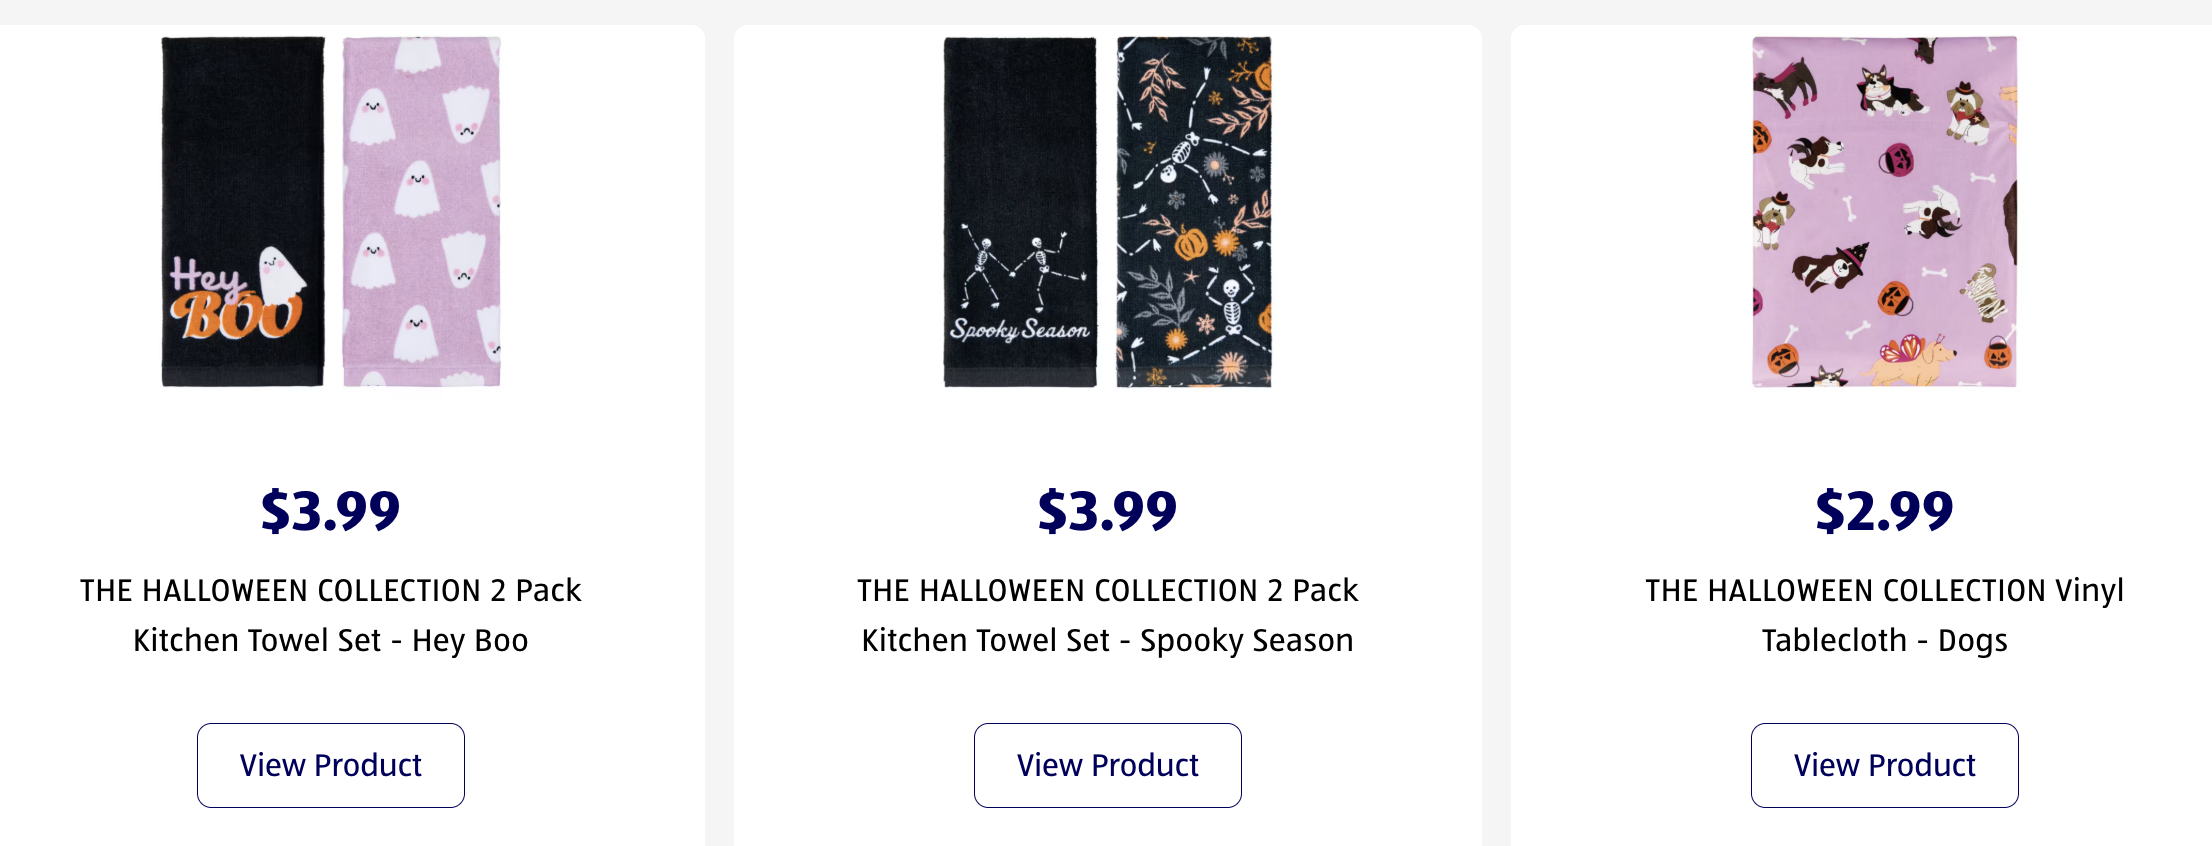
Task: Click the $2.99 tablecloth price
Action: point(1884,511)
